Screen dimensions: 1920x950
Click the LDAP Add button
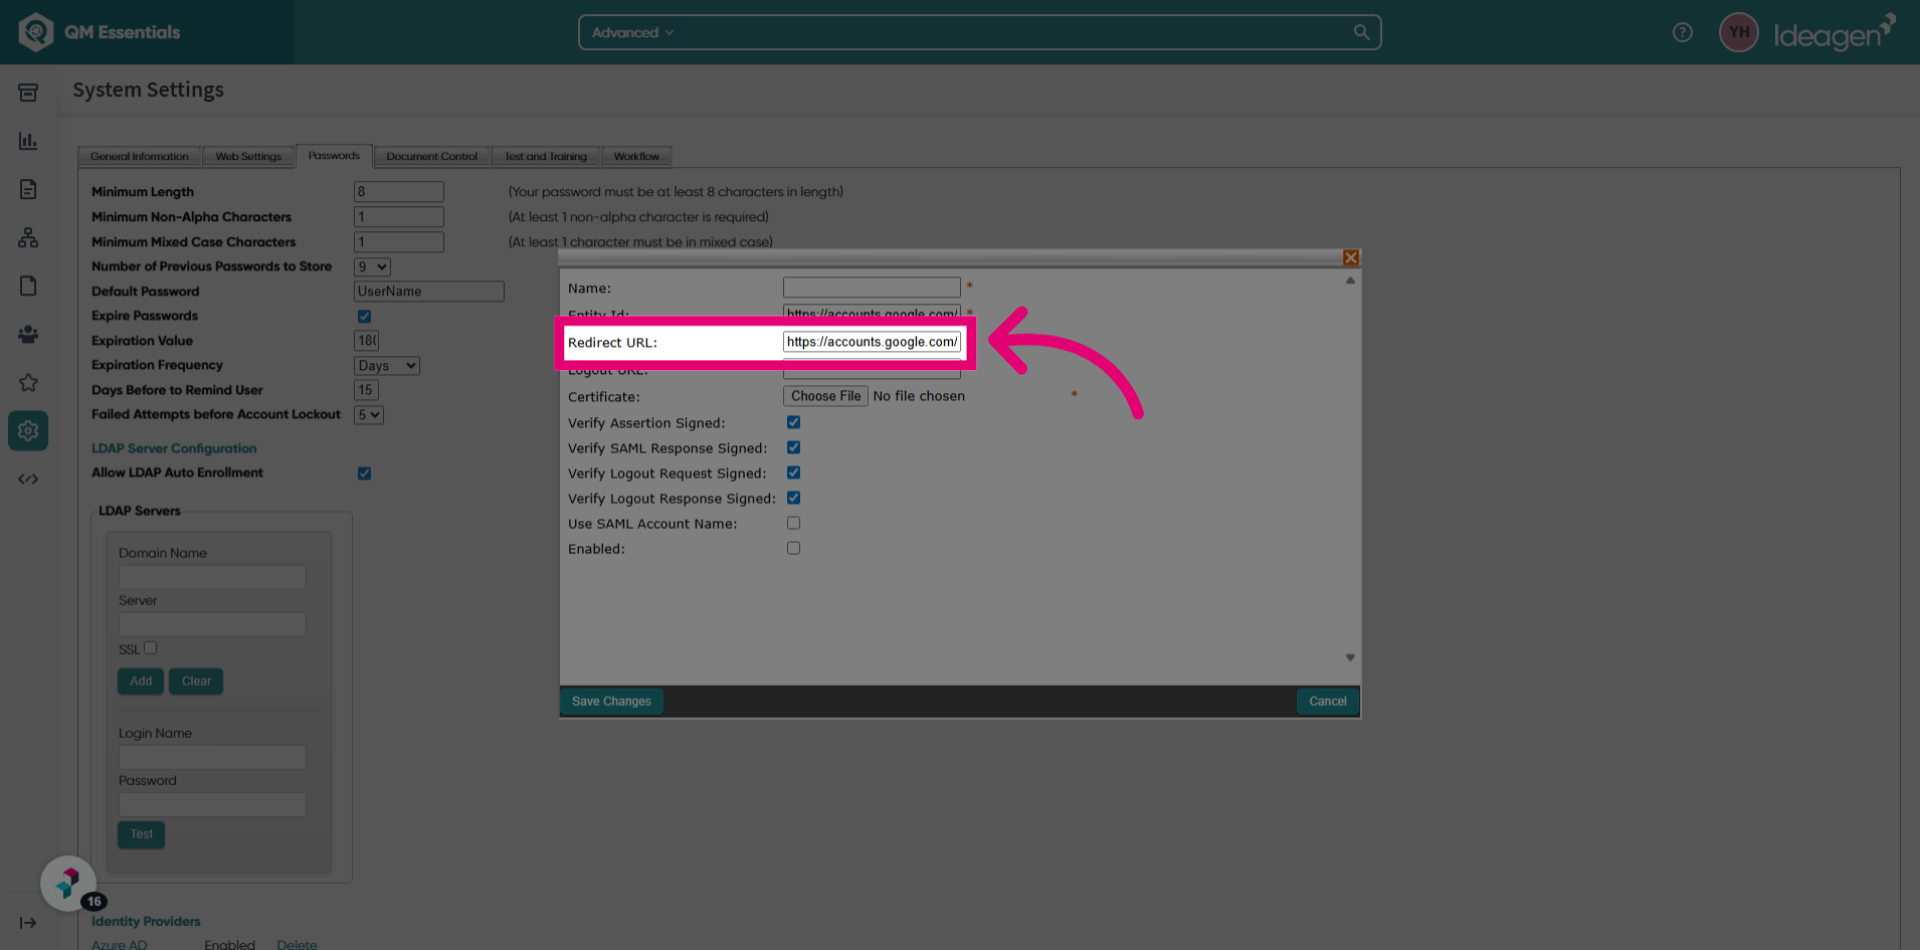[x=141, y=681]
